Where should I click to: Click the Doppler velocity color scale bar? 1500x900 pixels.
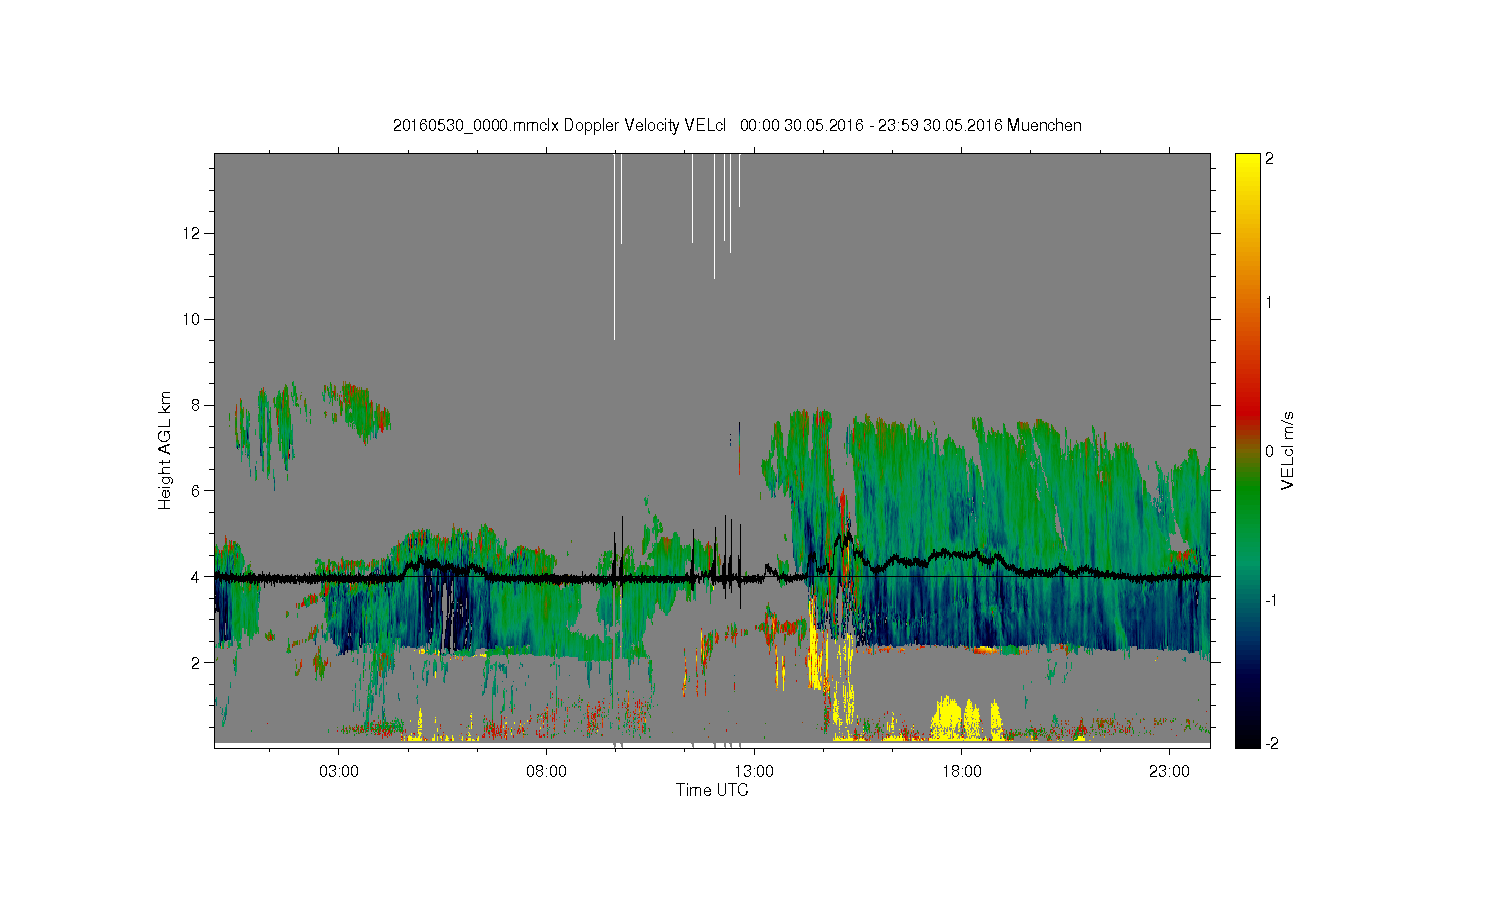click(1247, 450)
